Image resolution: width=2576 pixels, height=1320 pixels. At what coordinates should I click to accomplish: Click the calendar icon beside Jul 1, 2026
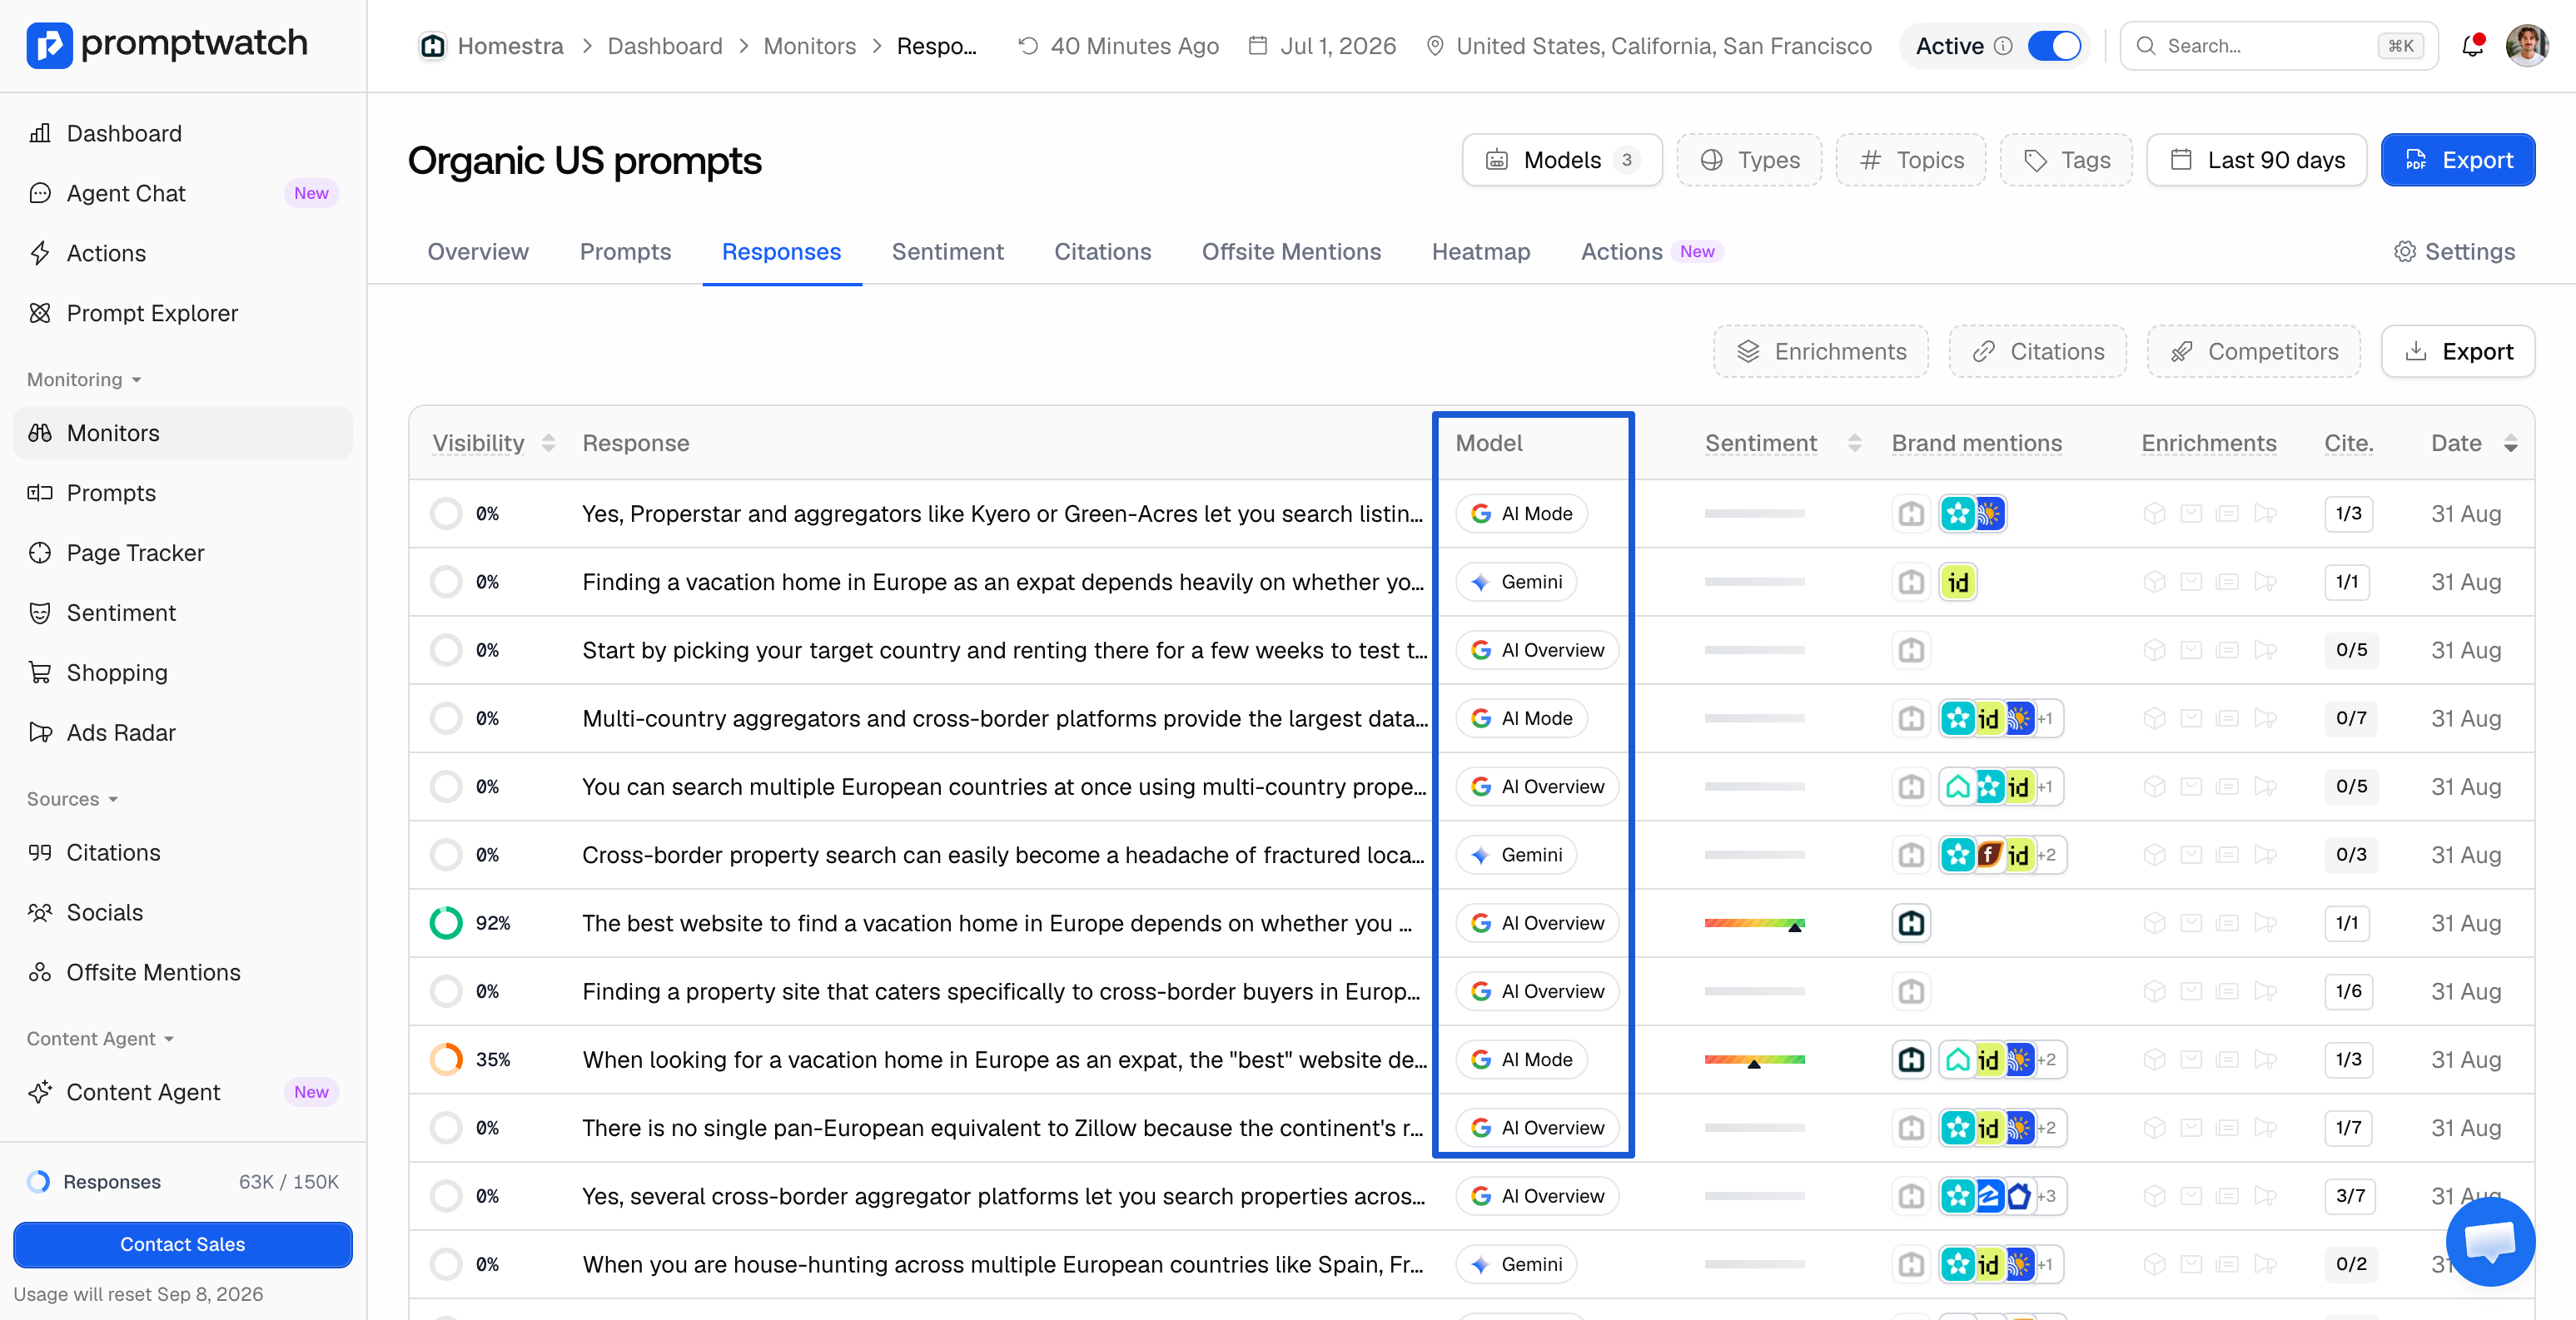1258,46
